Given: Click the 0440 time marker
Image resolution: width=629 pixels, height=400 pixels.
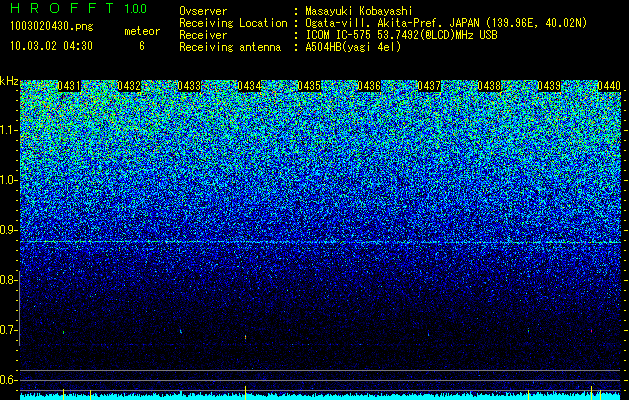Looking at the screenshot, I should (609, 86).
